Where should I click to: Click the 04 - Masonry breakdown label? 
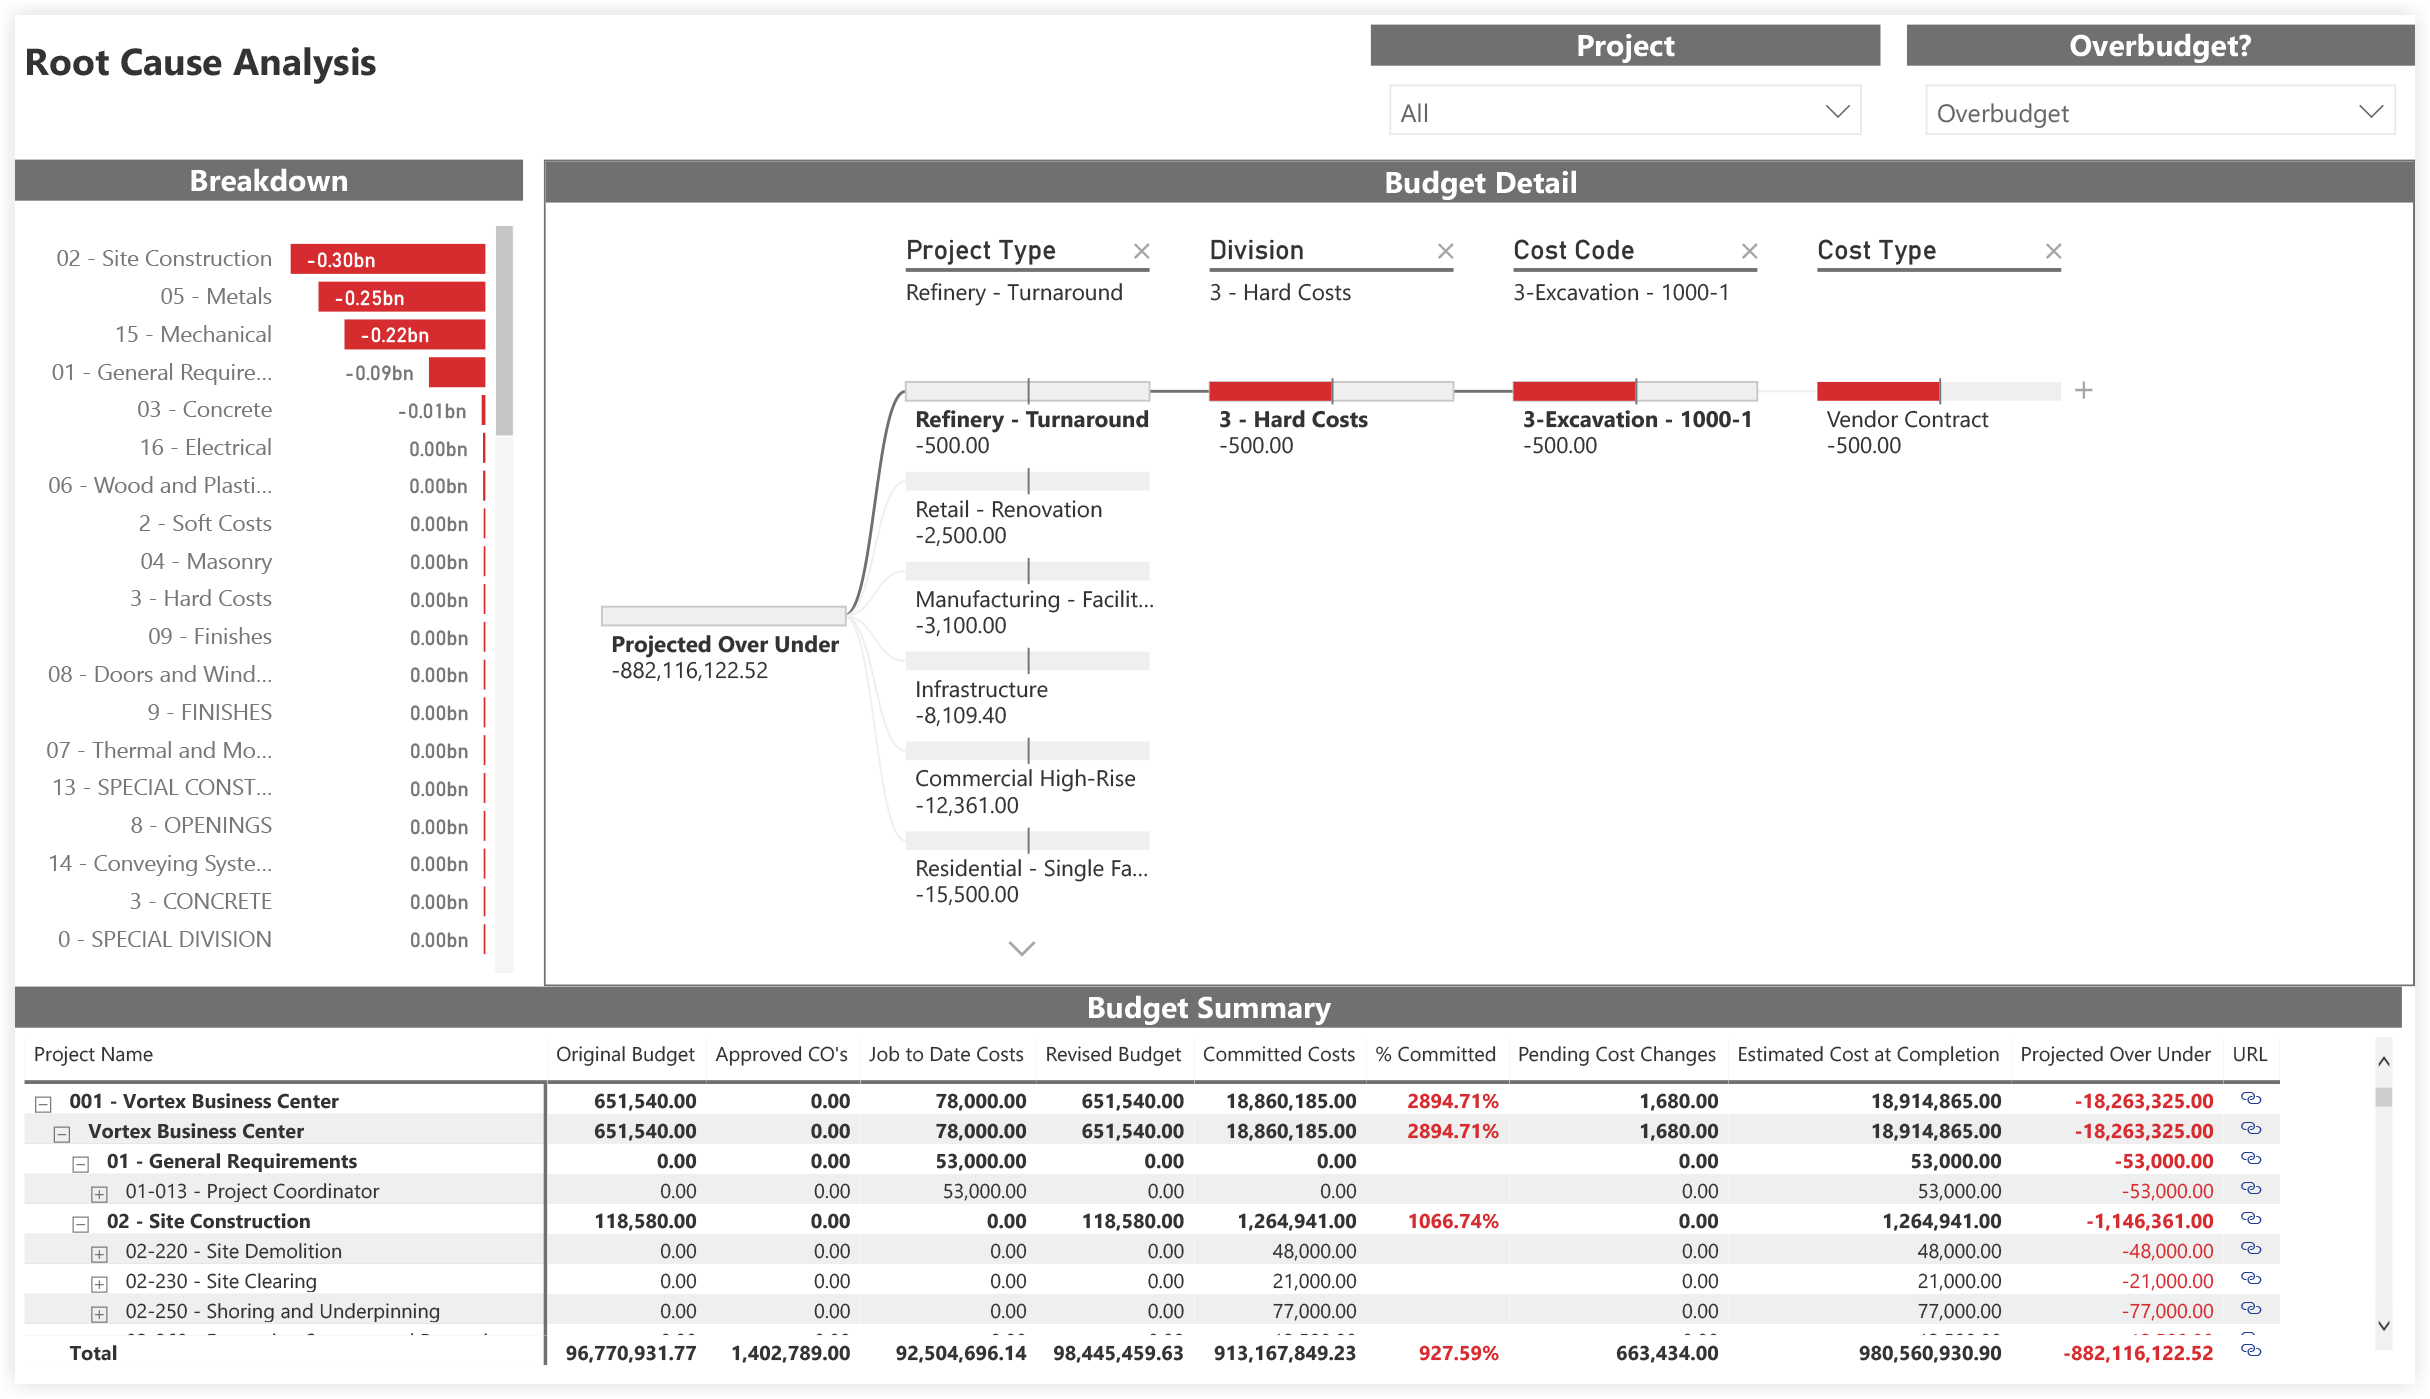[x=206, y=561]
